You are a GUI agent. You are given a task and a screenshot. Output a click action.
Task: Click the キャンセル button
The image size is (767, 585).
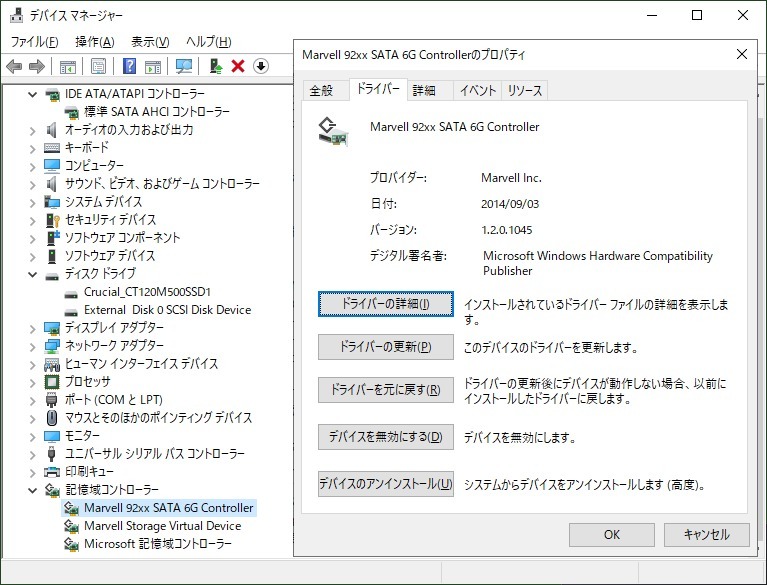pos(706,535)
